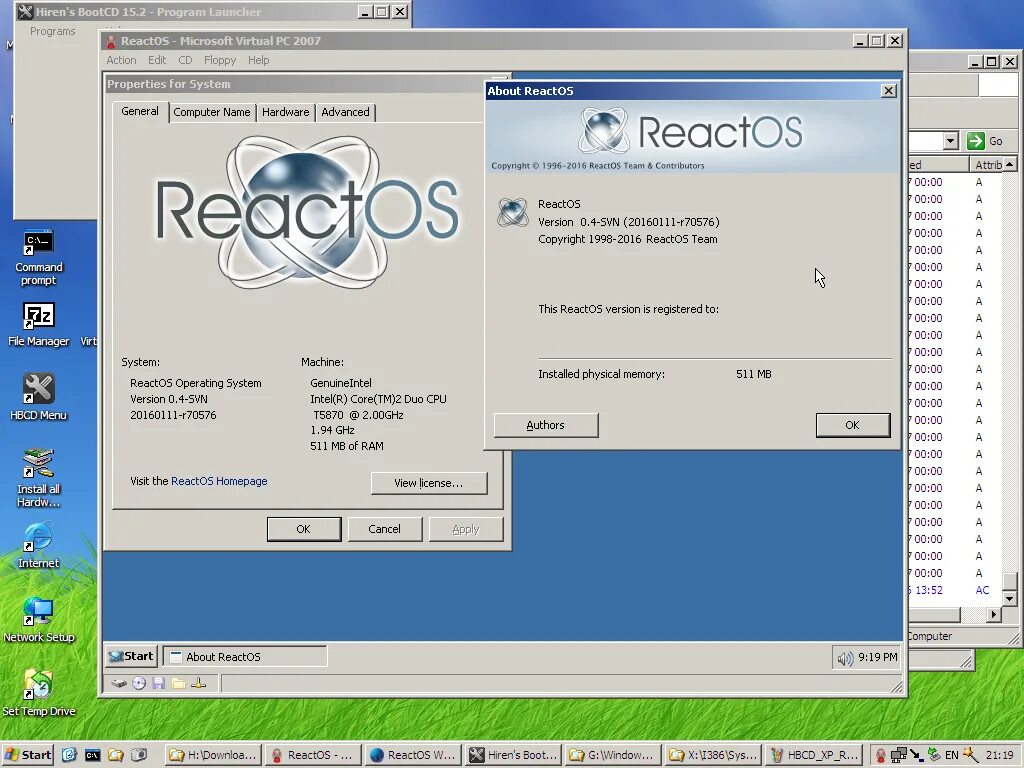Click the command prompt quick launch icon
Viewport: 1024px width, 768px height.
[x=92, y=755]
